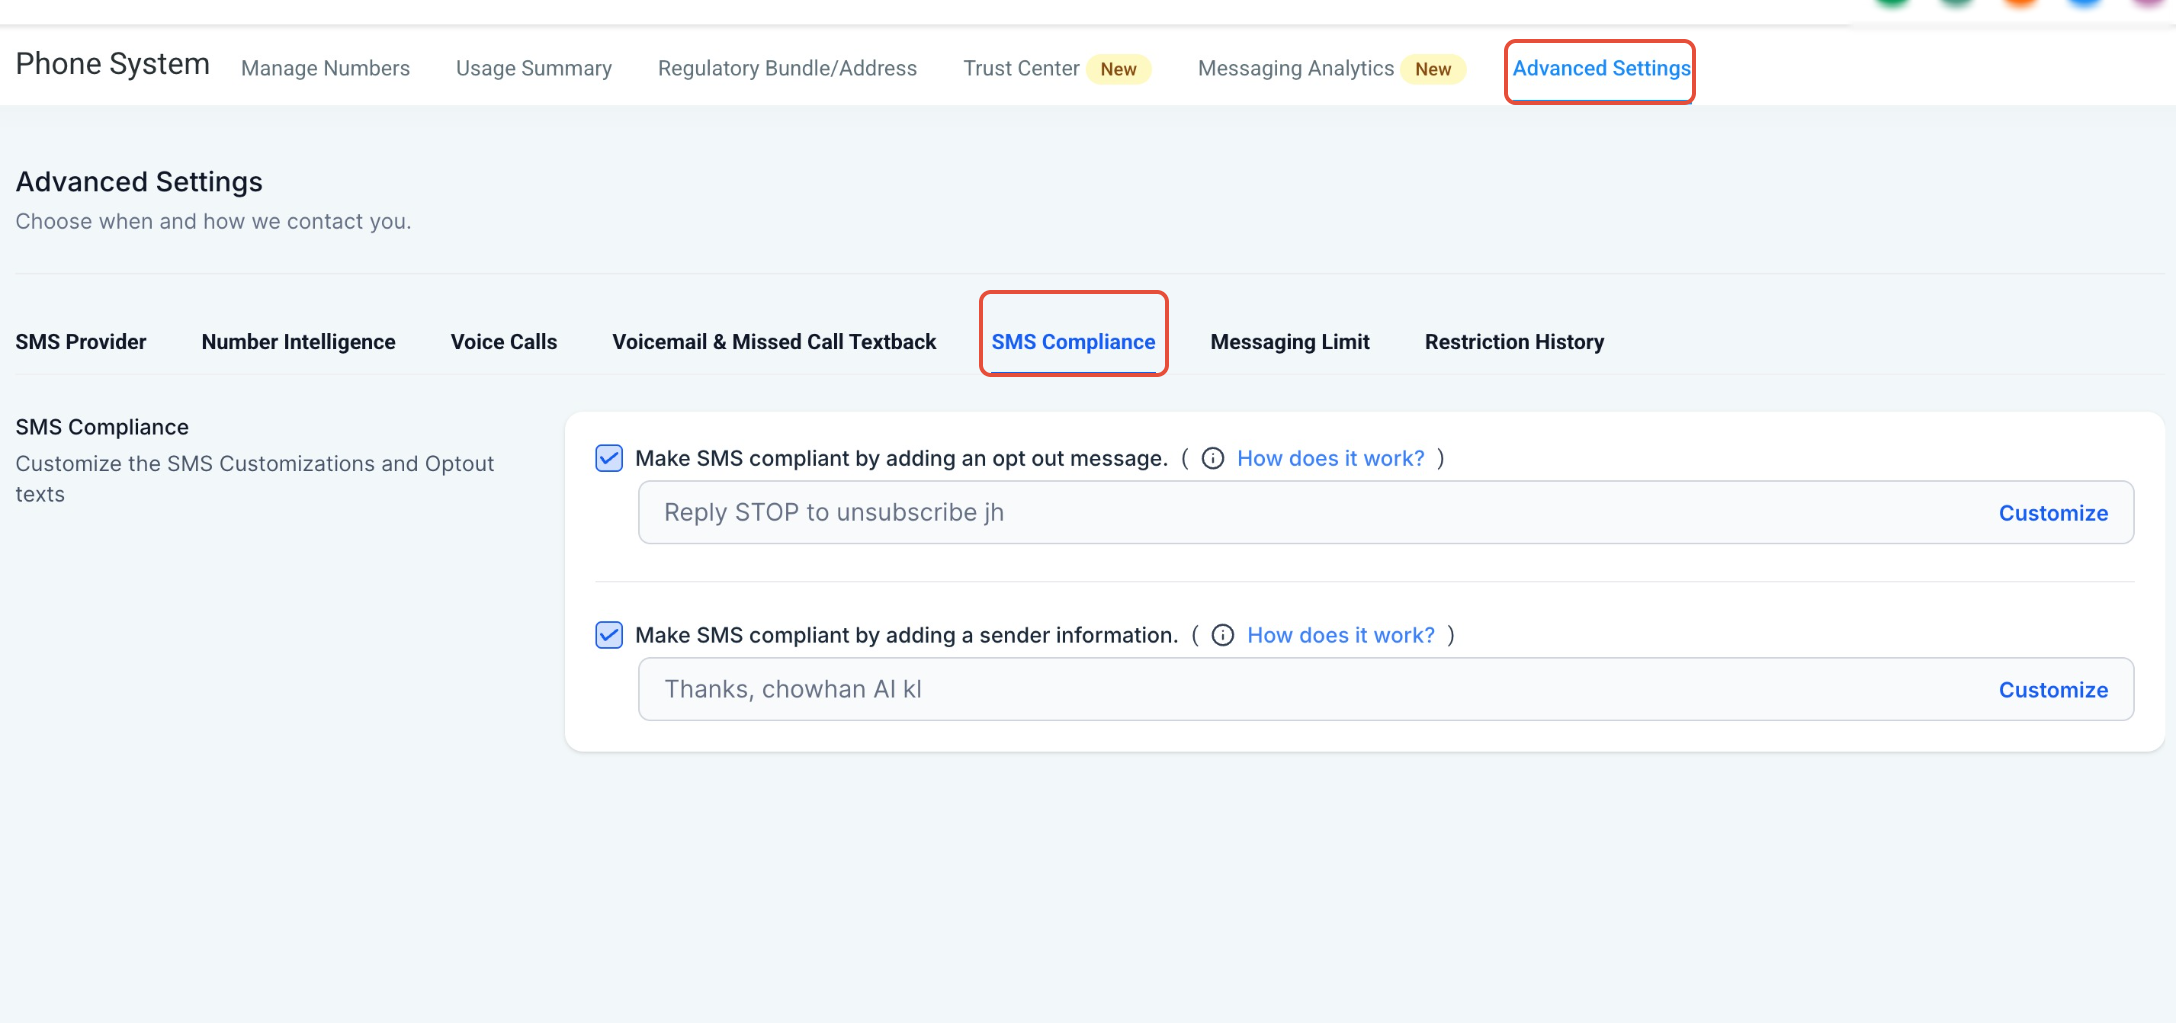Uncheck the sender information checkbox
The height and width of the screenshot is (1023, 2176).
tap(609, 635)
